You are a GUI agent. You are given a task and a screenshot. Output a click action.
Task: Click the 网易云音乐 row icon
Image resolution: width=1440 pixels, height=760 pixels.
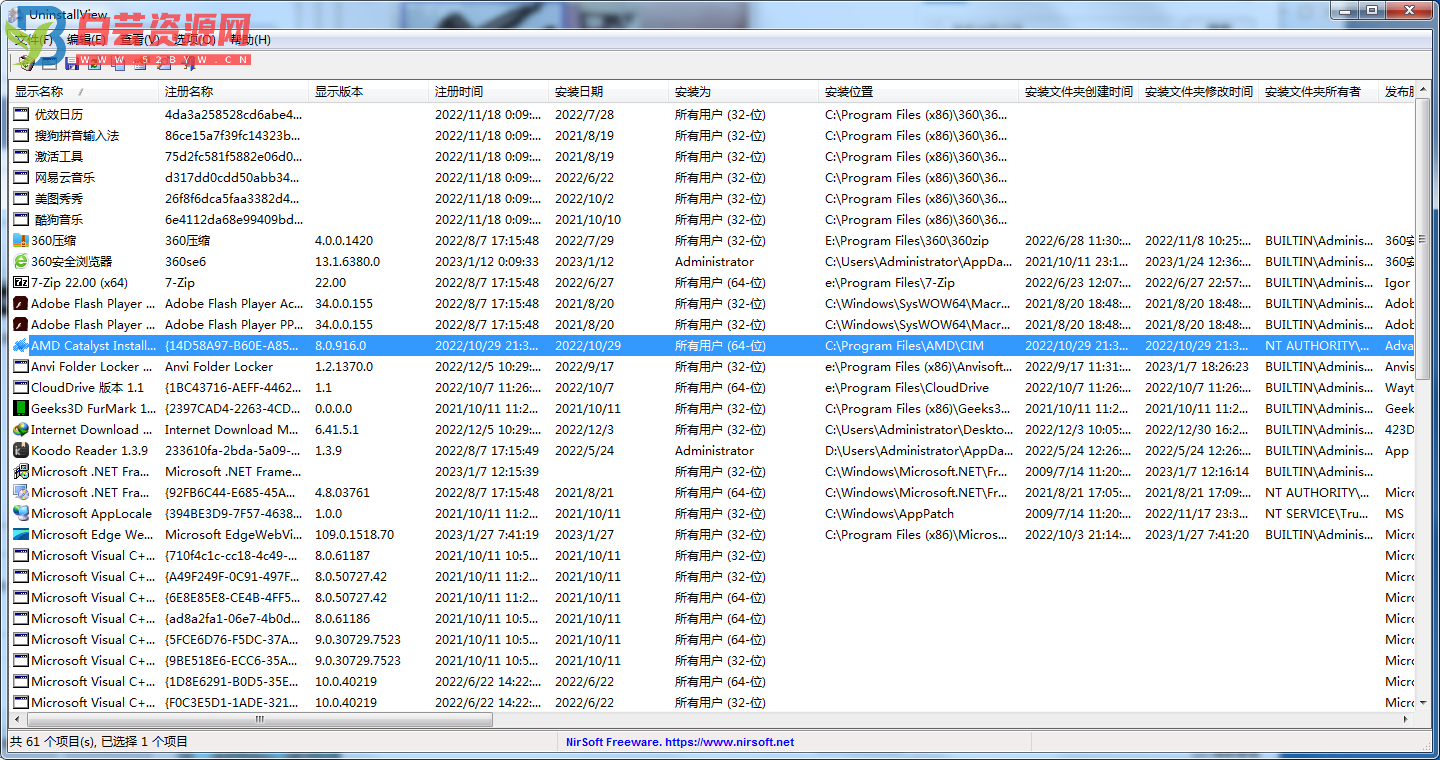pyautogui.click(x=21, y=177)
